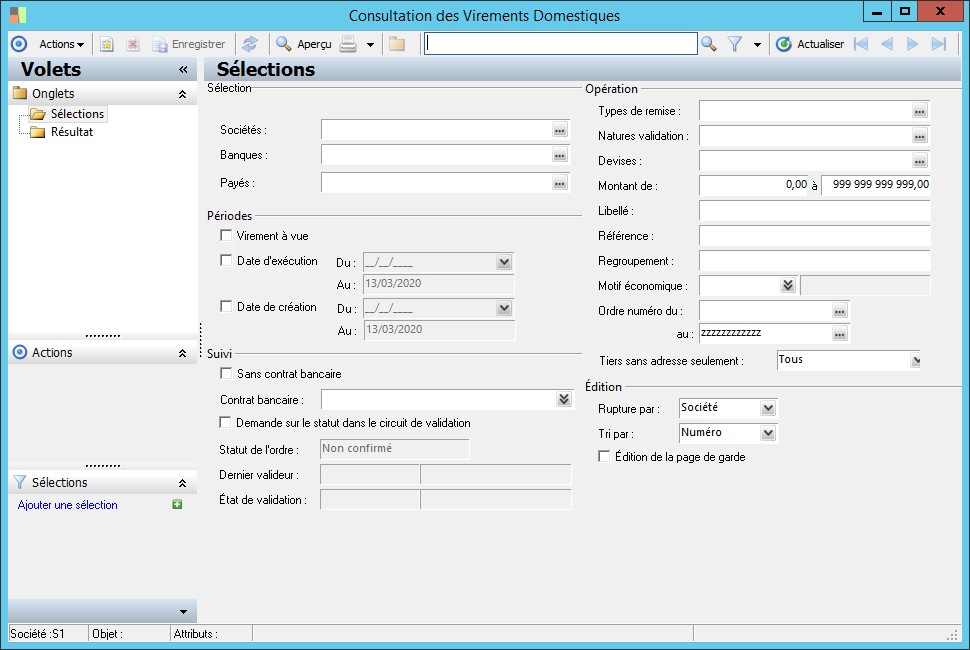Click into the Libellé text field

[x=814, y=211]
